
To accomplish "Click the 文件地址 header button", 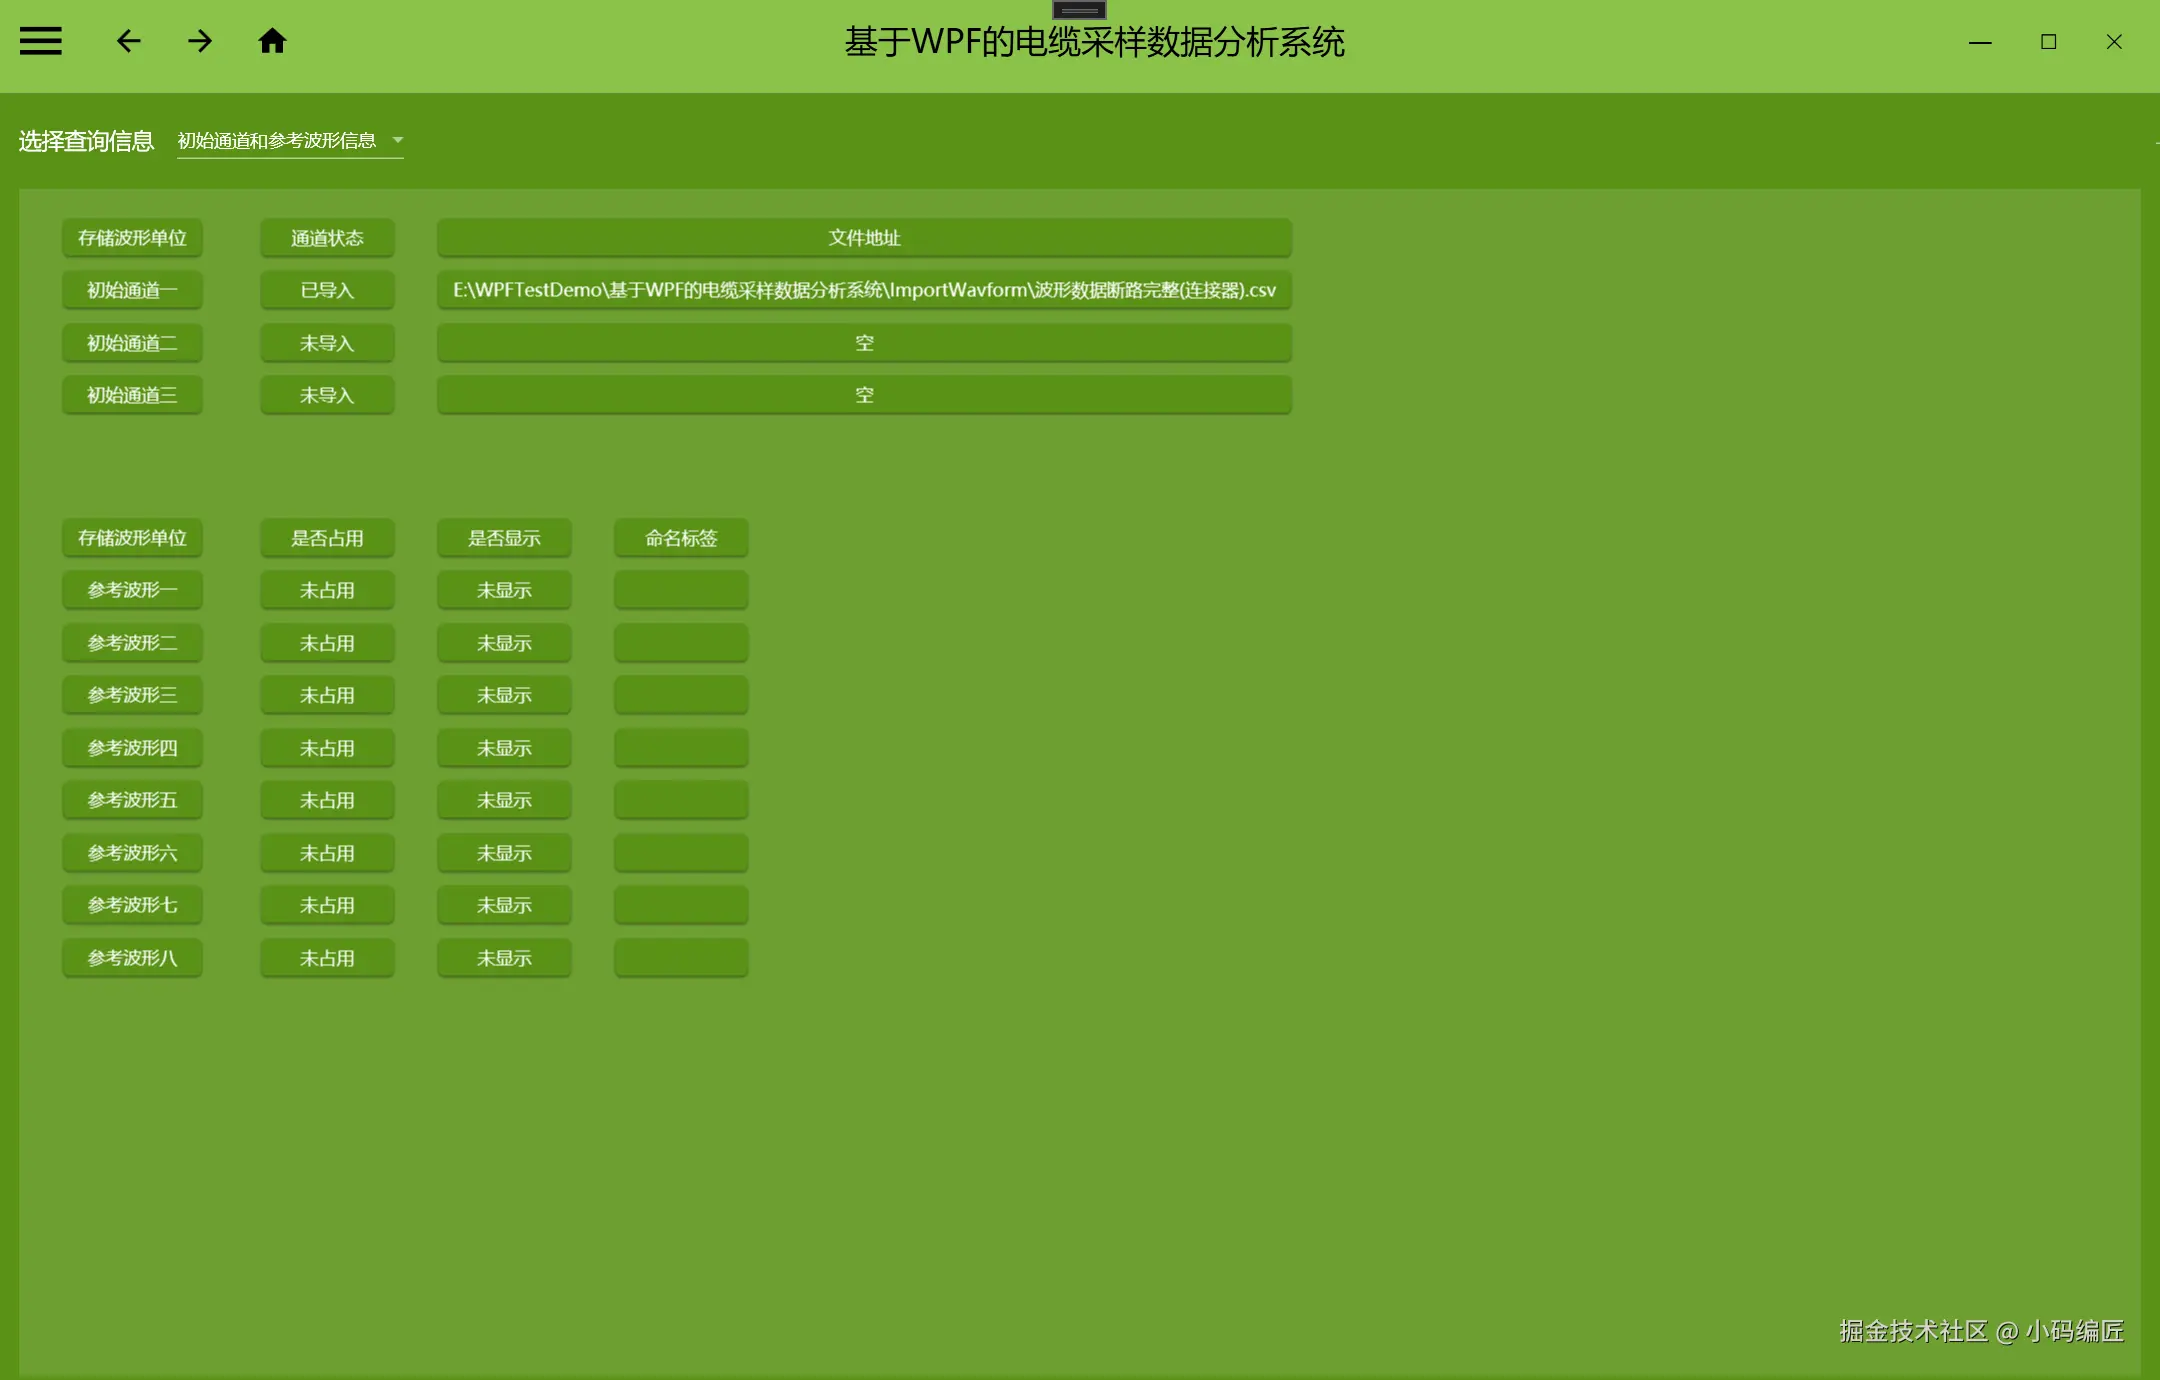I will (864, 238).
